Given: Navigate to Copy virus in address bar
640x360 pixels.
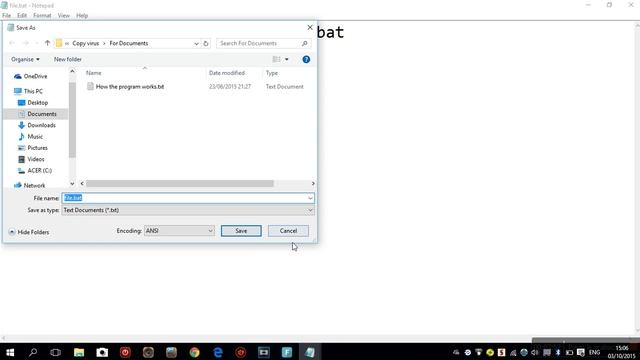Looking at the screenshot, I should (85, 43).
